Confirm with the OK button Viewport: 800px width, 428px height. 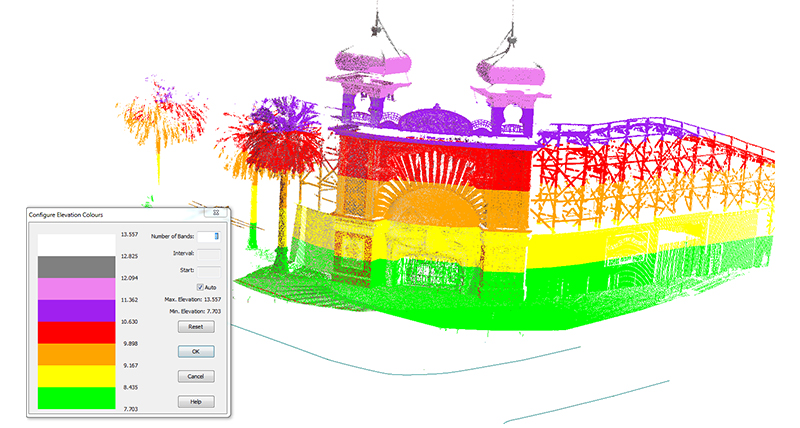pos(195,351)
